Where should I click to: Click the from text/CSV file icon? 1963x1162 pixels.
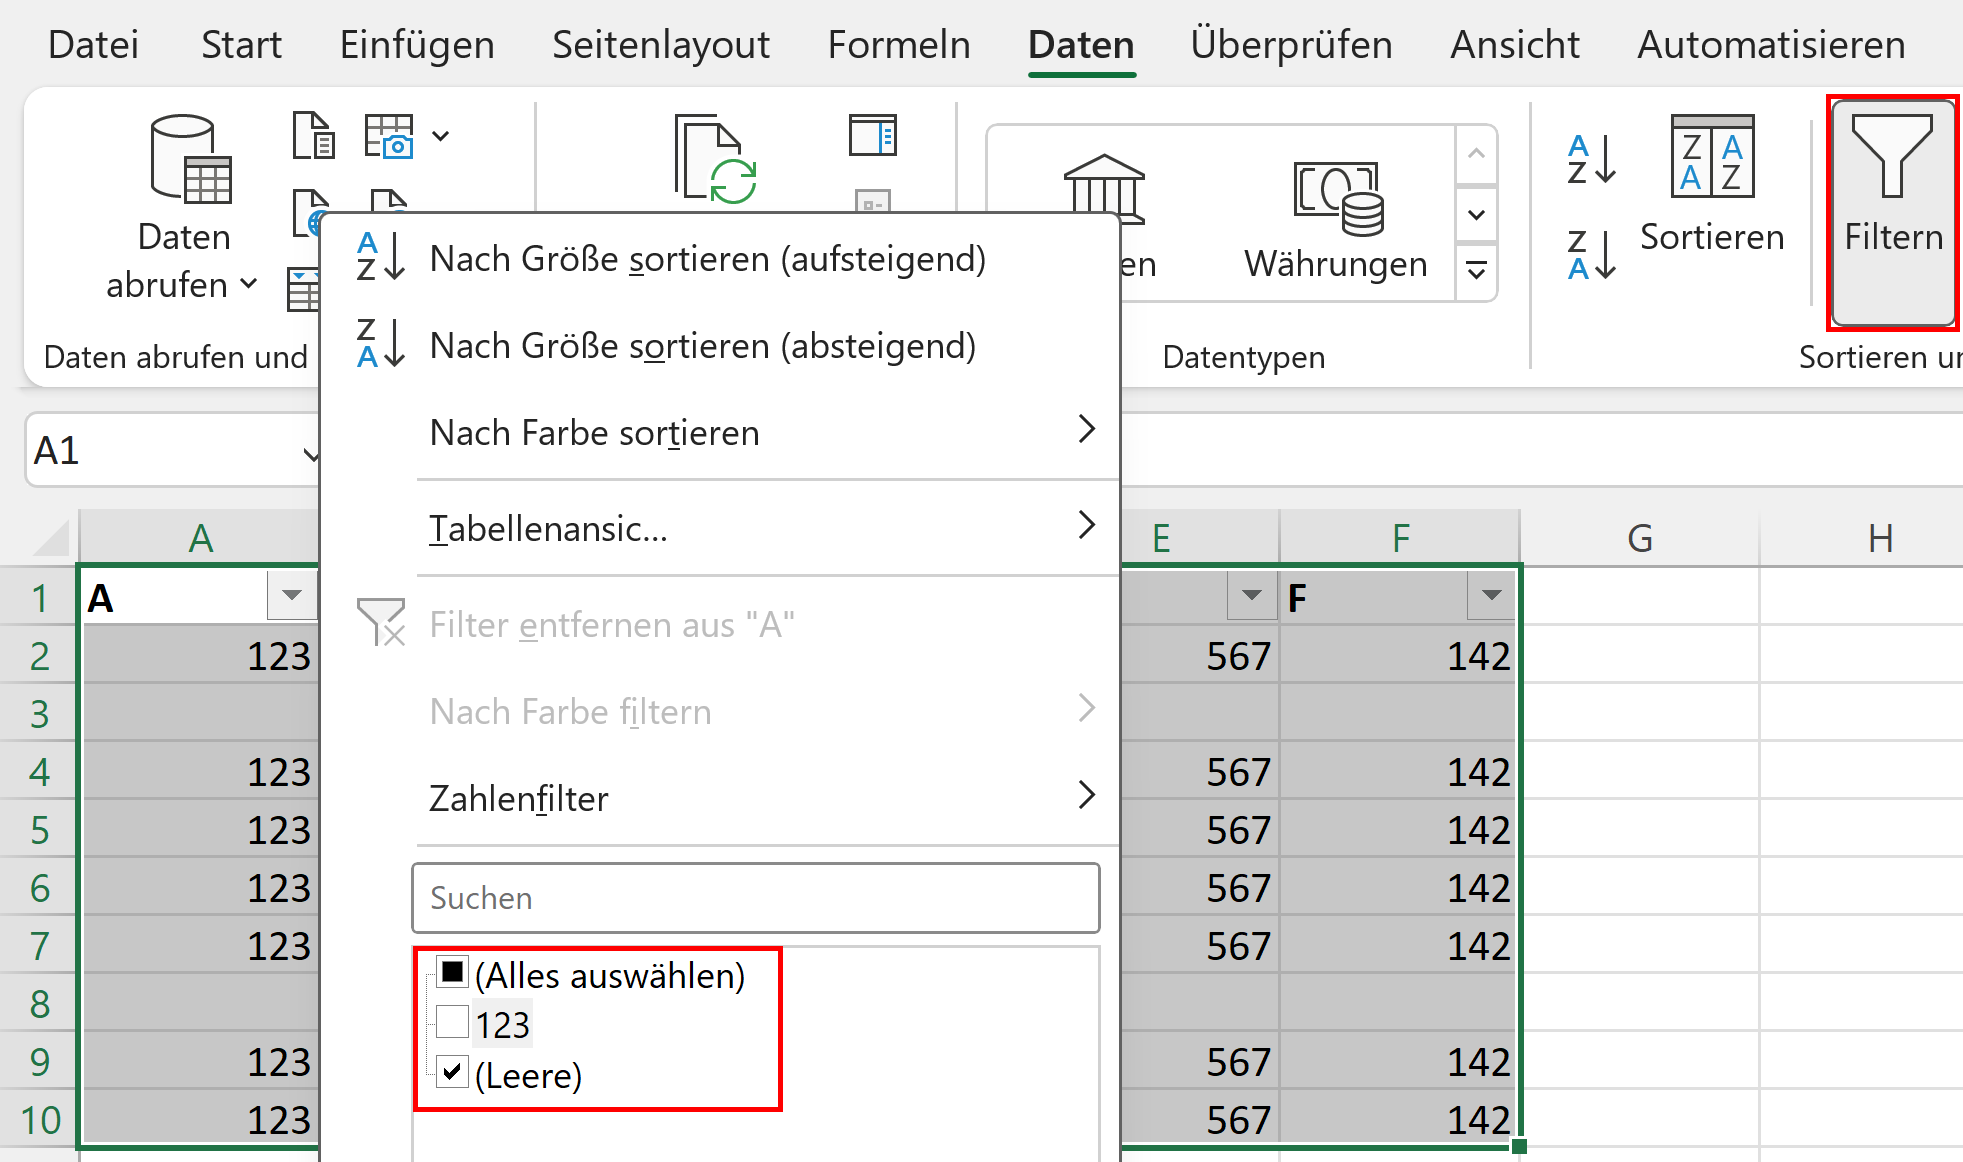pos(313,136)
